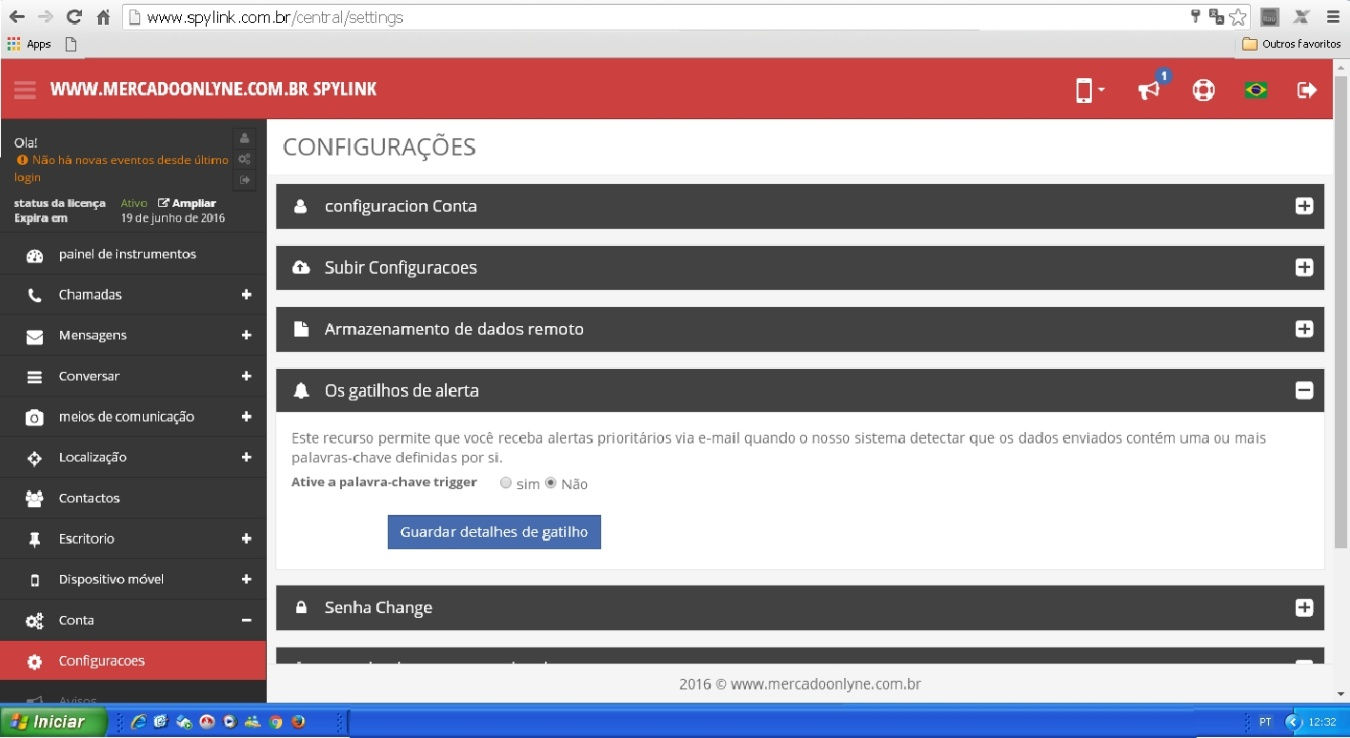Viewport: 1350px width, 738px height.
Task: Open painel de instrumentos dashboard
Action: pos(133,254)
